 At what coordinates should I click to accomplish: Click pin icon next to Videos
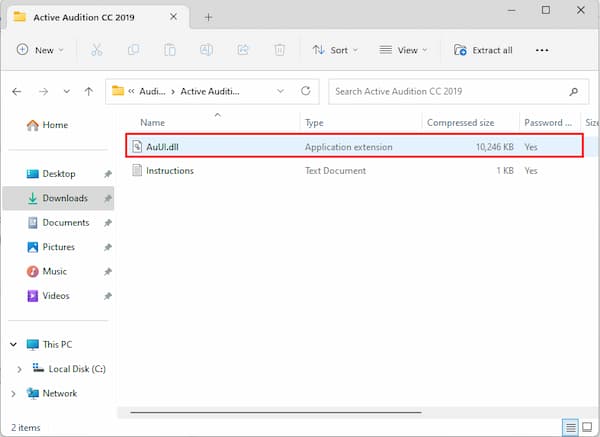108,296
